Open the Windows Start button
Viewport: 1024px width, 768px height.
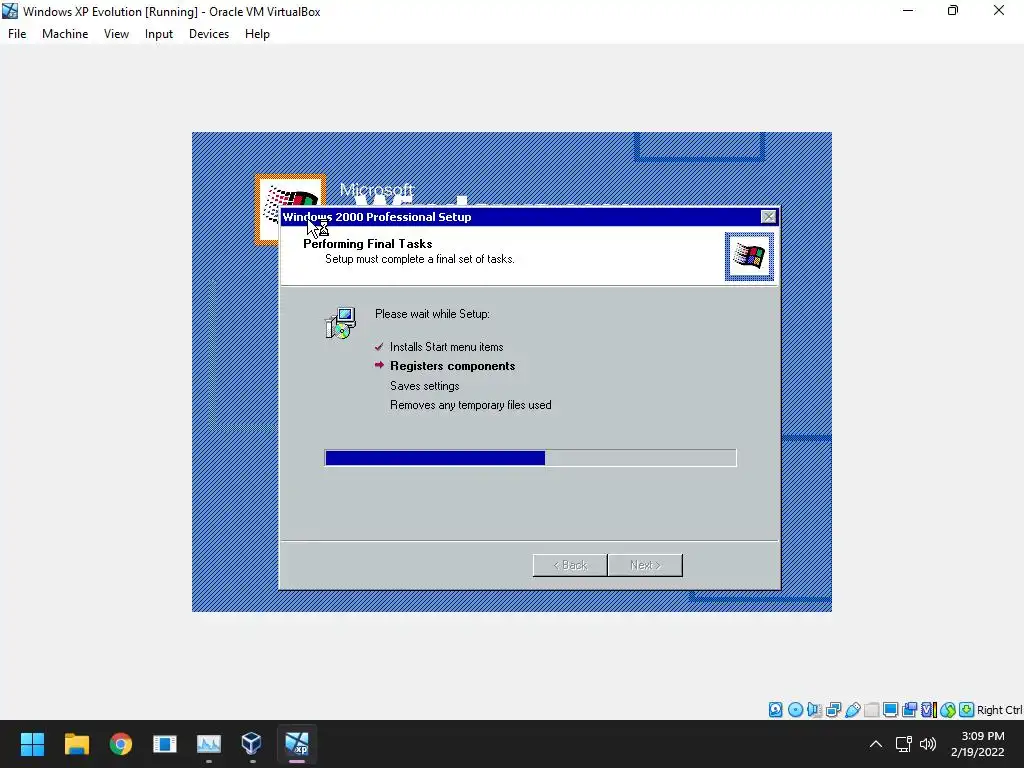click(x=32, y=744)
